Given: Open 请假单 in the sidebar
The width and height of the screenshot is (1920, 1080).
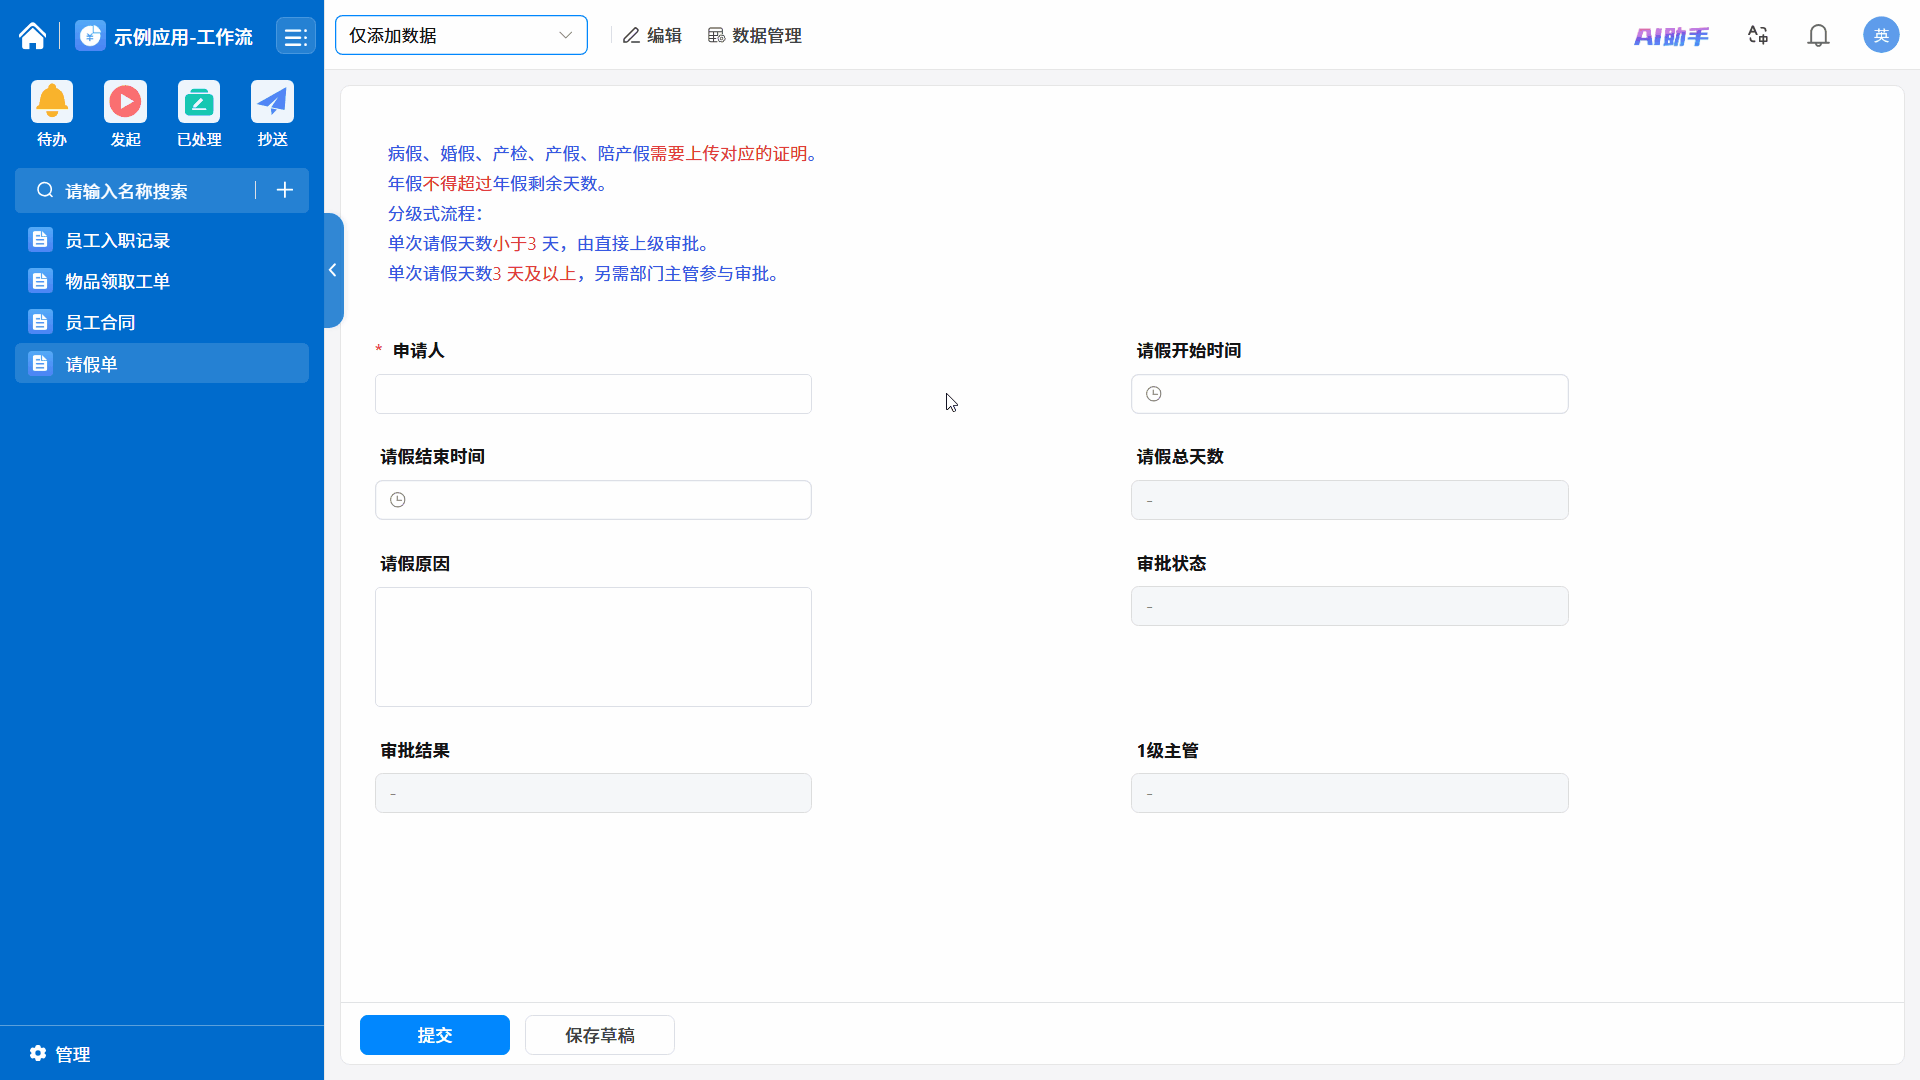Looking at the screenshot, I should 162,363.
